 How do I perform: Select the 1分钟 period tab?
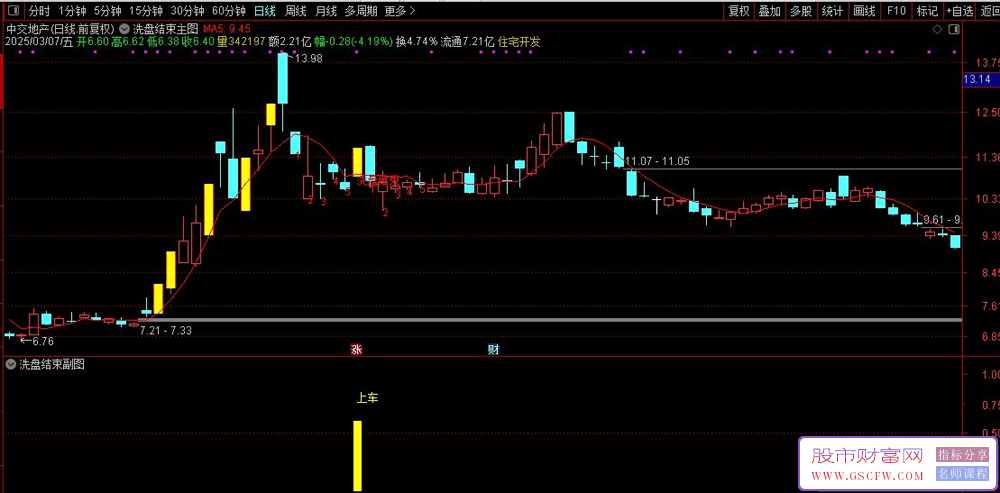coord(71,10)
